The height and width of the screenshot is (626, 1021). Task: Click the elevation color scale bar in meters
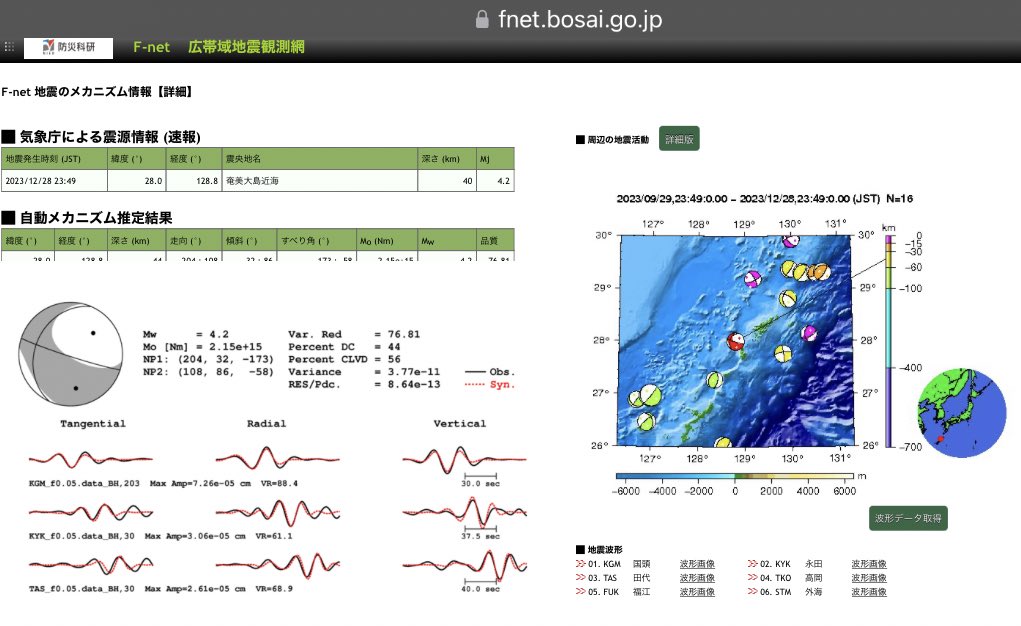[734, 476]
